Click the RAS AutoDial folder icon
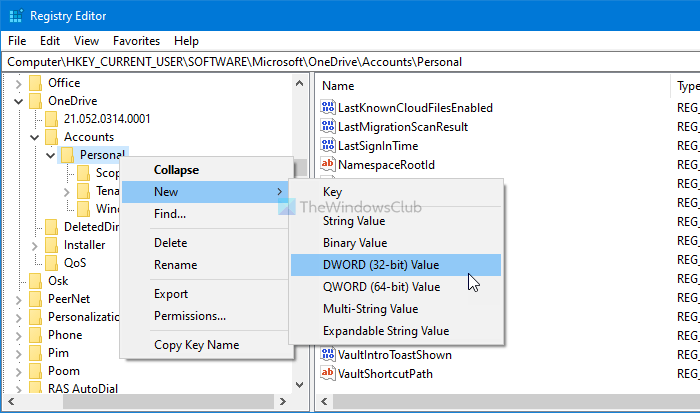700x413 pixels. click(x=36, y=388)
